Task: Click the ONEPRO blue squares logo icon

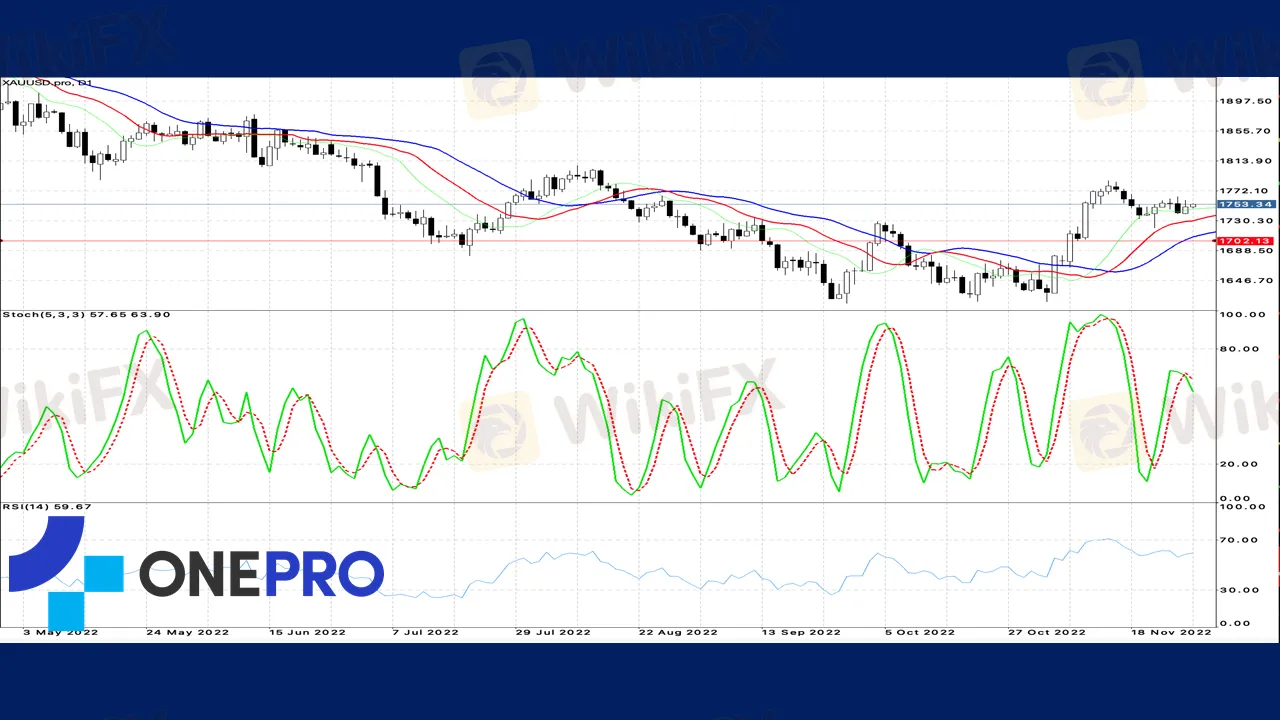Action: [64, 573]
